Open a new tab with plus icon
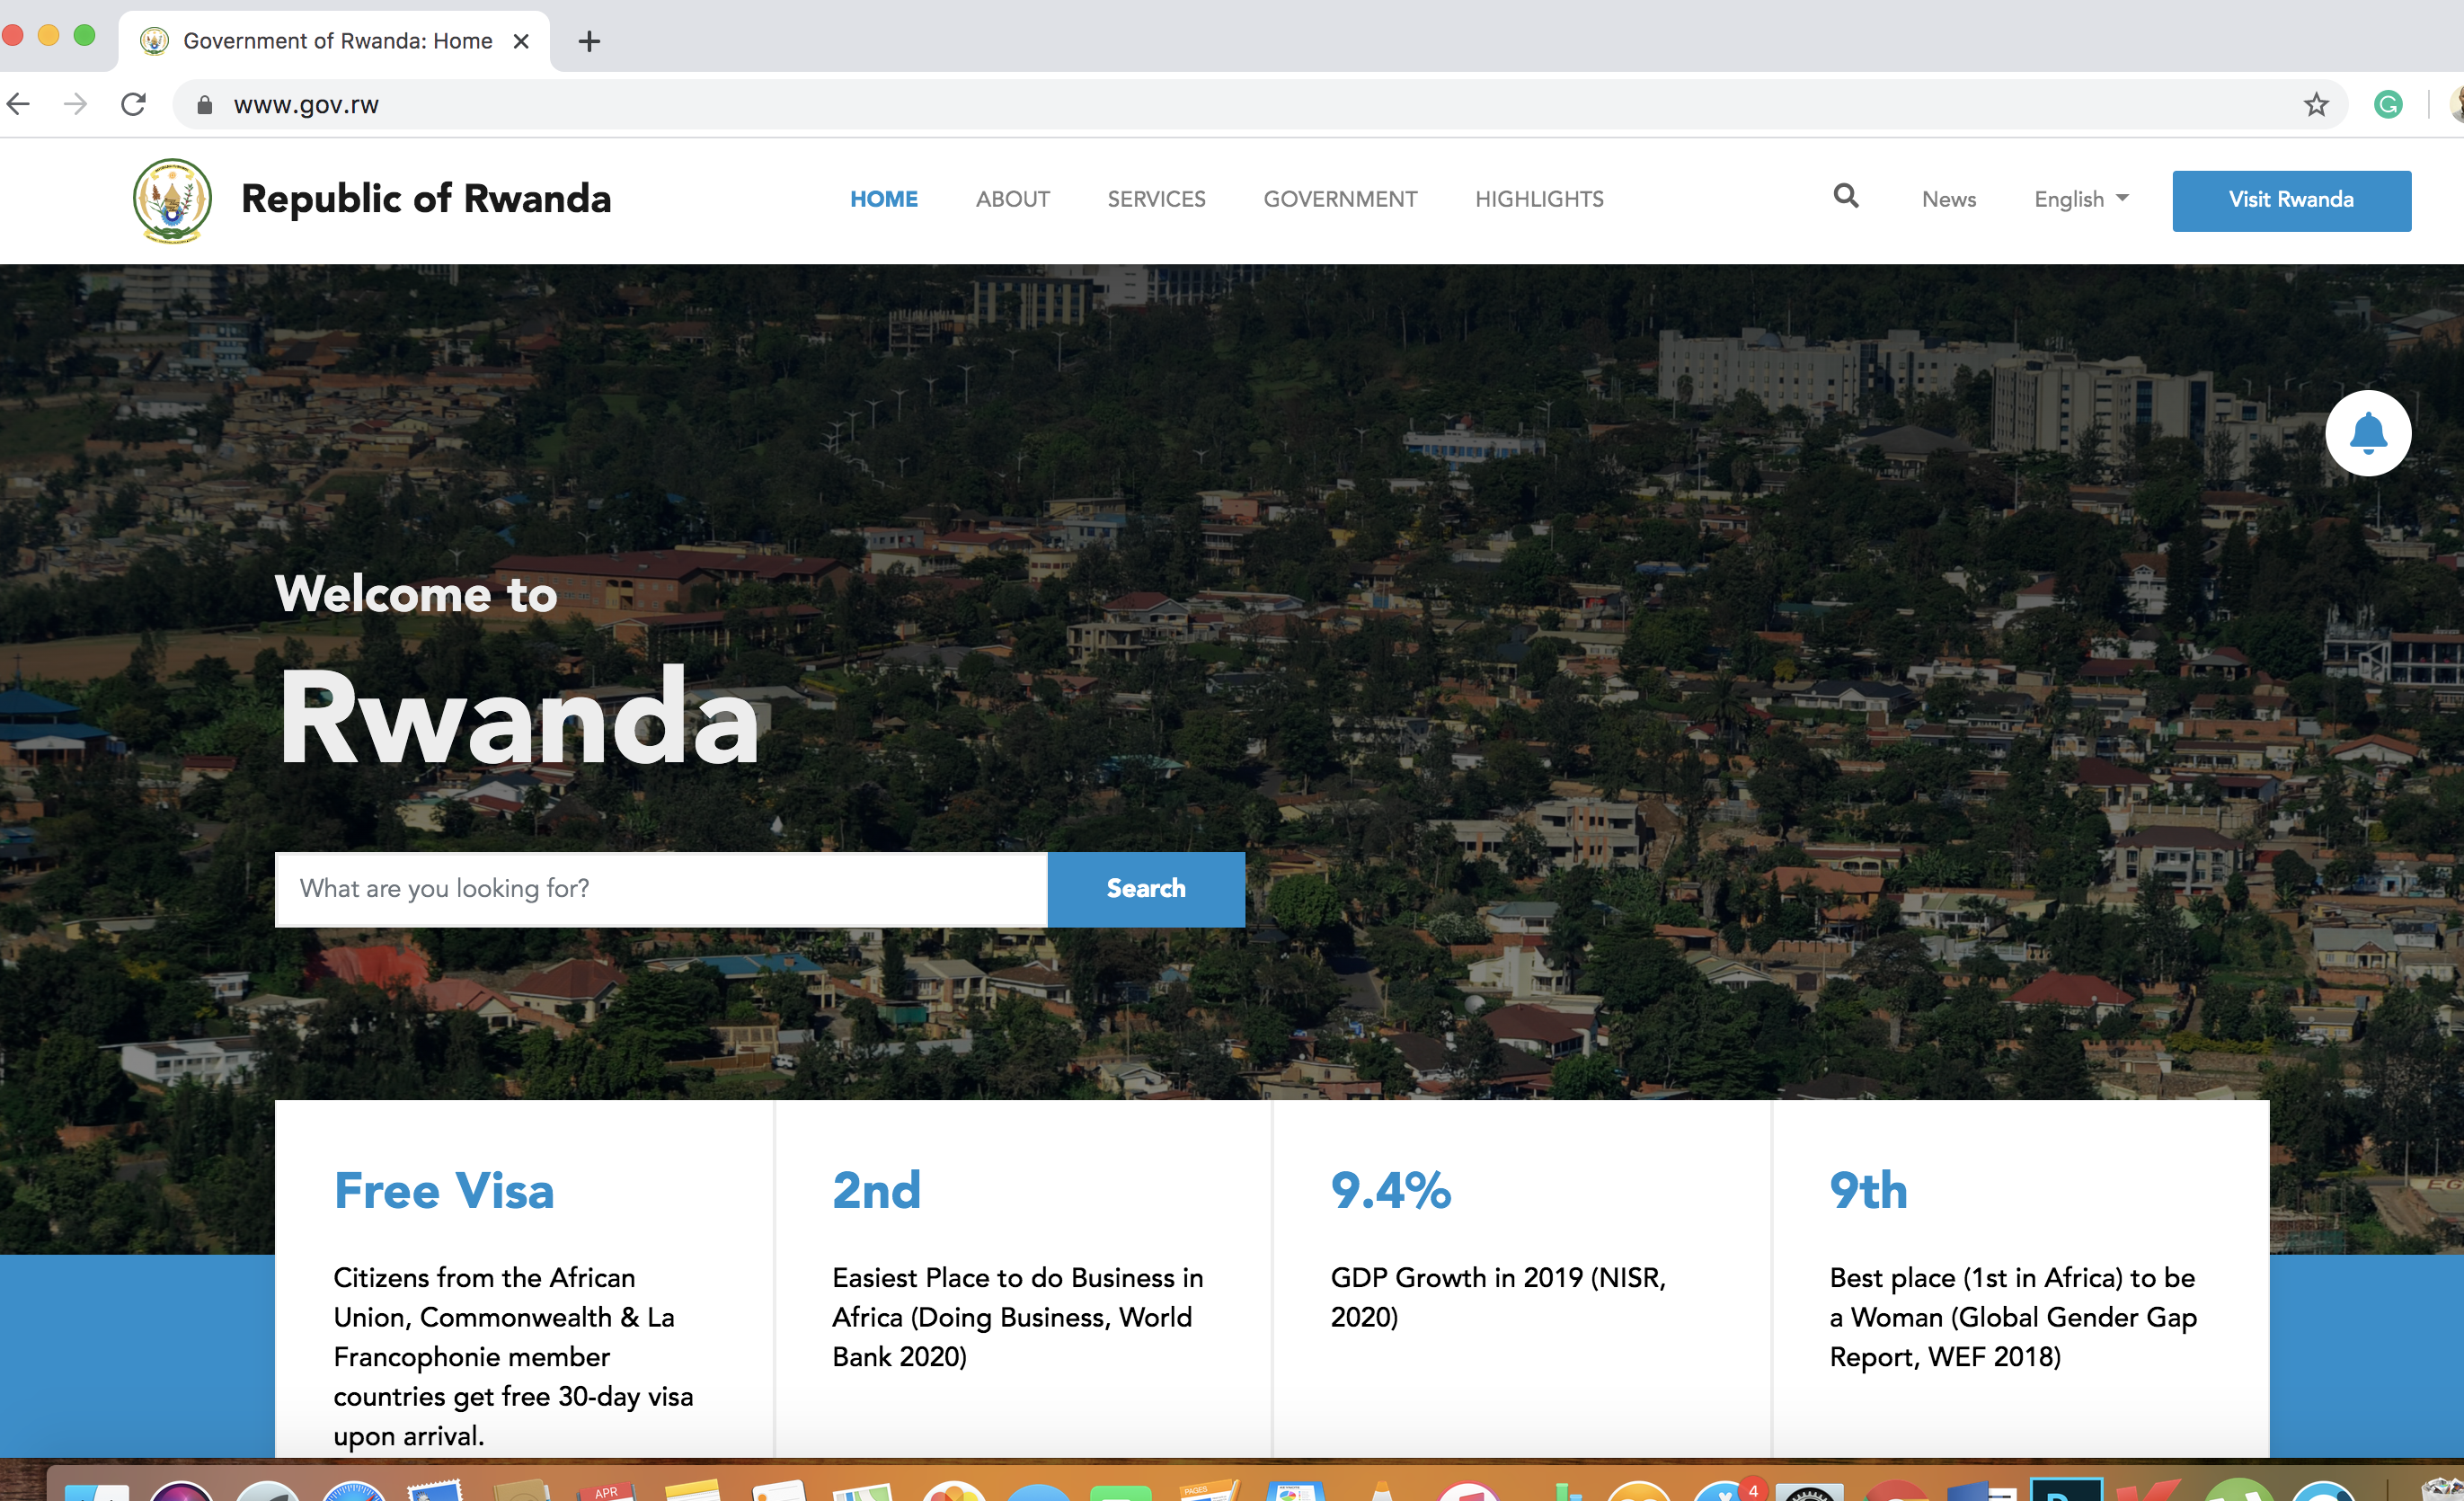 pos(589,41)
